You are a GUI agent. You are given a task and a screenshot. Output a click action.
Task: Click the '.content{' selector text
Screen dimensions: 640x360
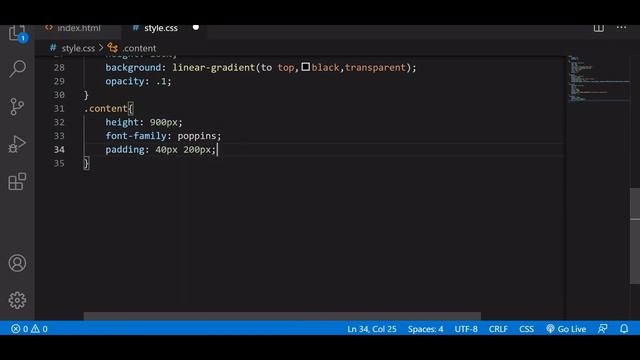pyautogui.click(x=108, y=109)
